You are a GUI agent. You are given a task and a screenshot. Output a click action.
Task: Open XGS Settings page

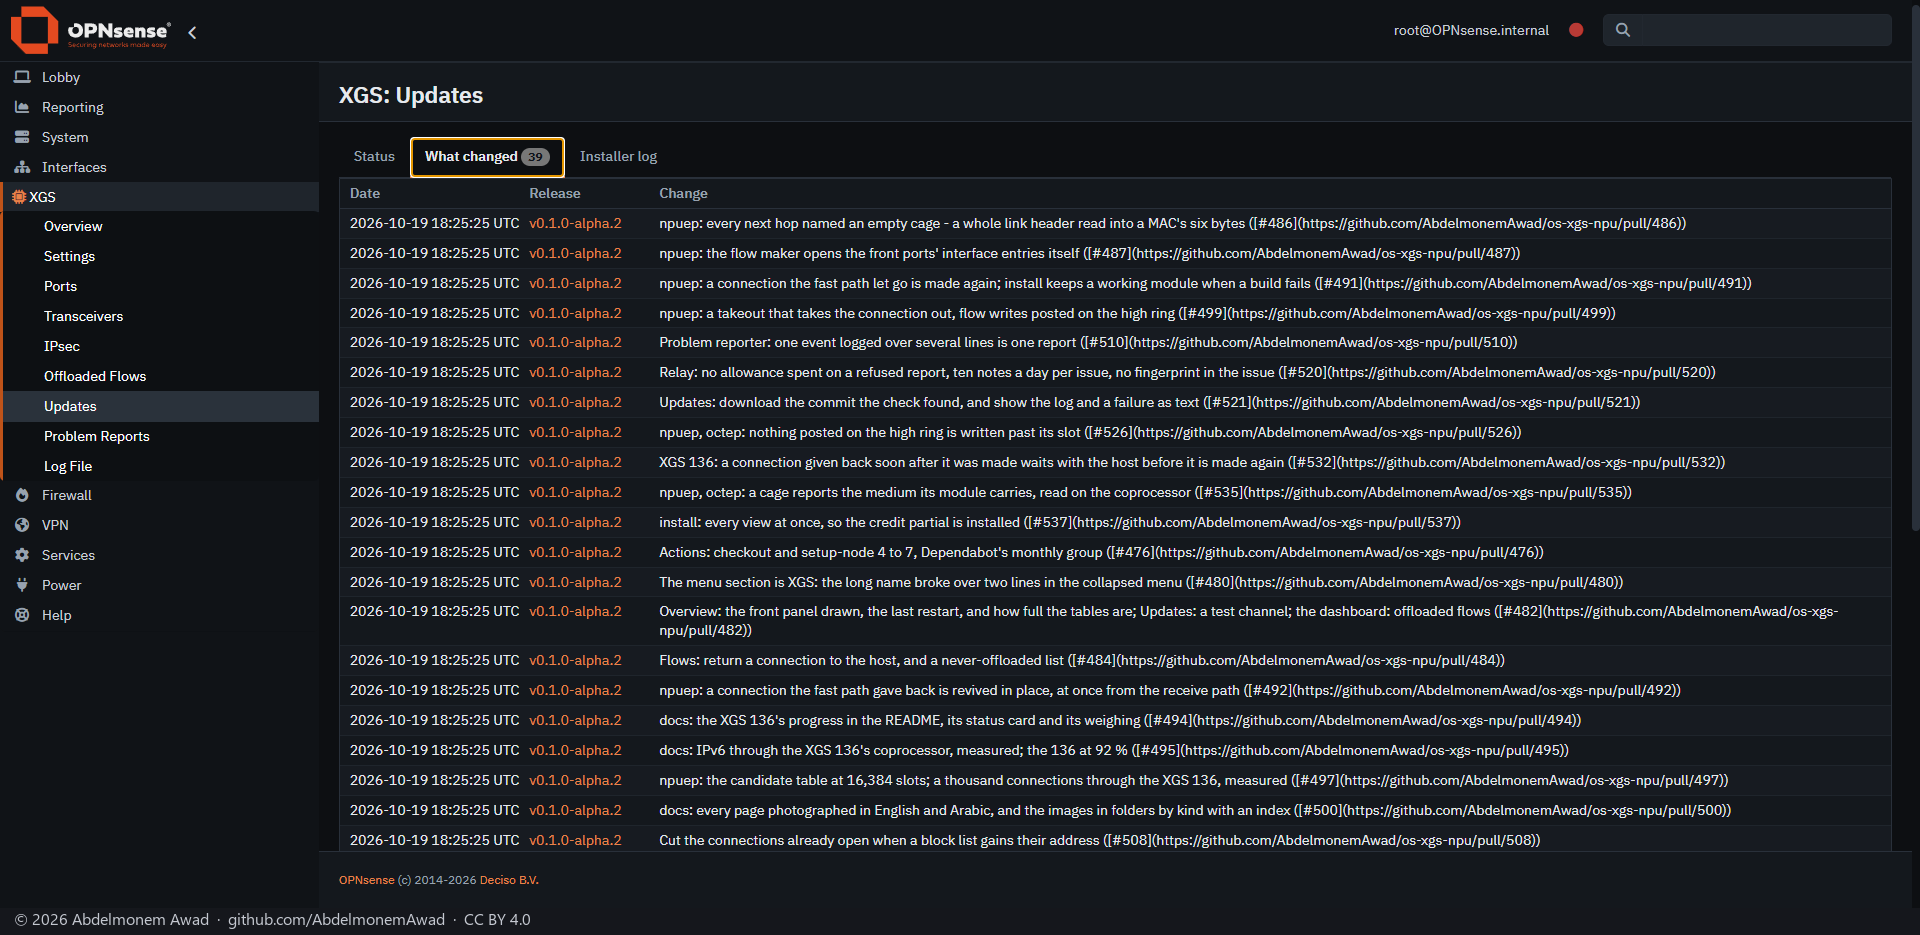pyautogui.click(x=162, y=256)
